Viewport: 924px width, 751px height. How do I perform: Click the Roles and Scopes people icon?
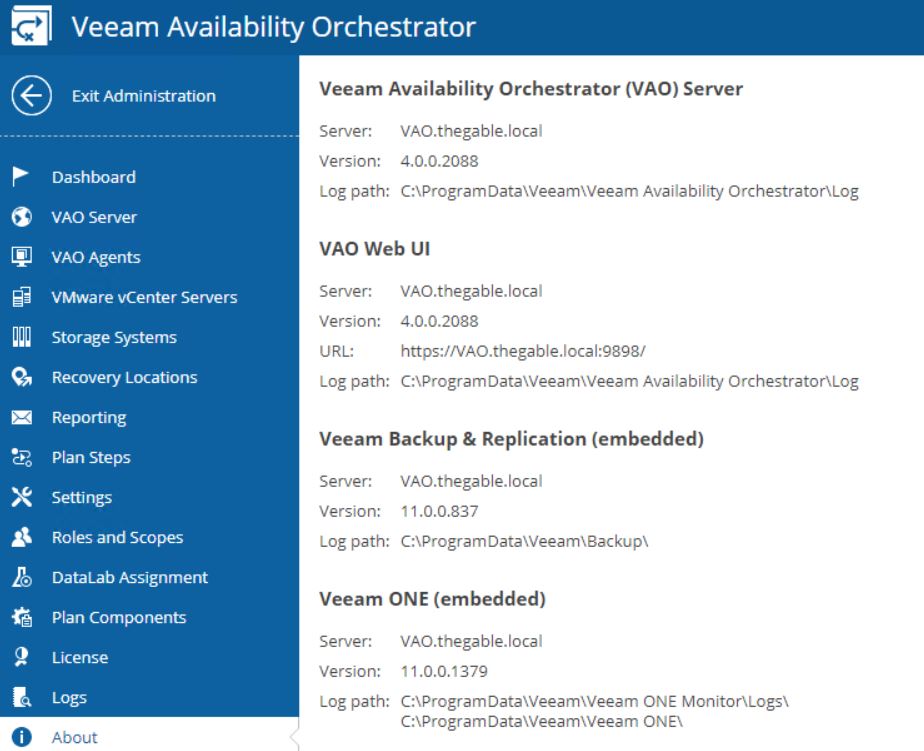pos(22,537)
